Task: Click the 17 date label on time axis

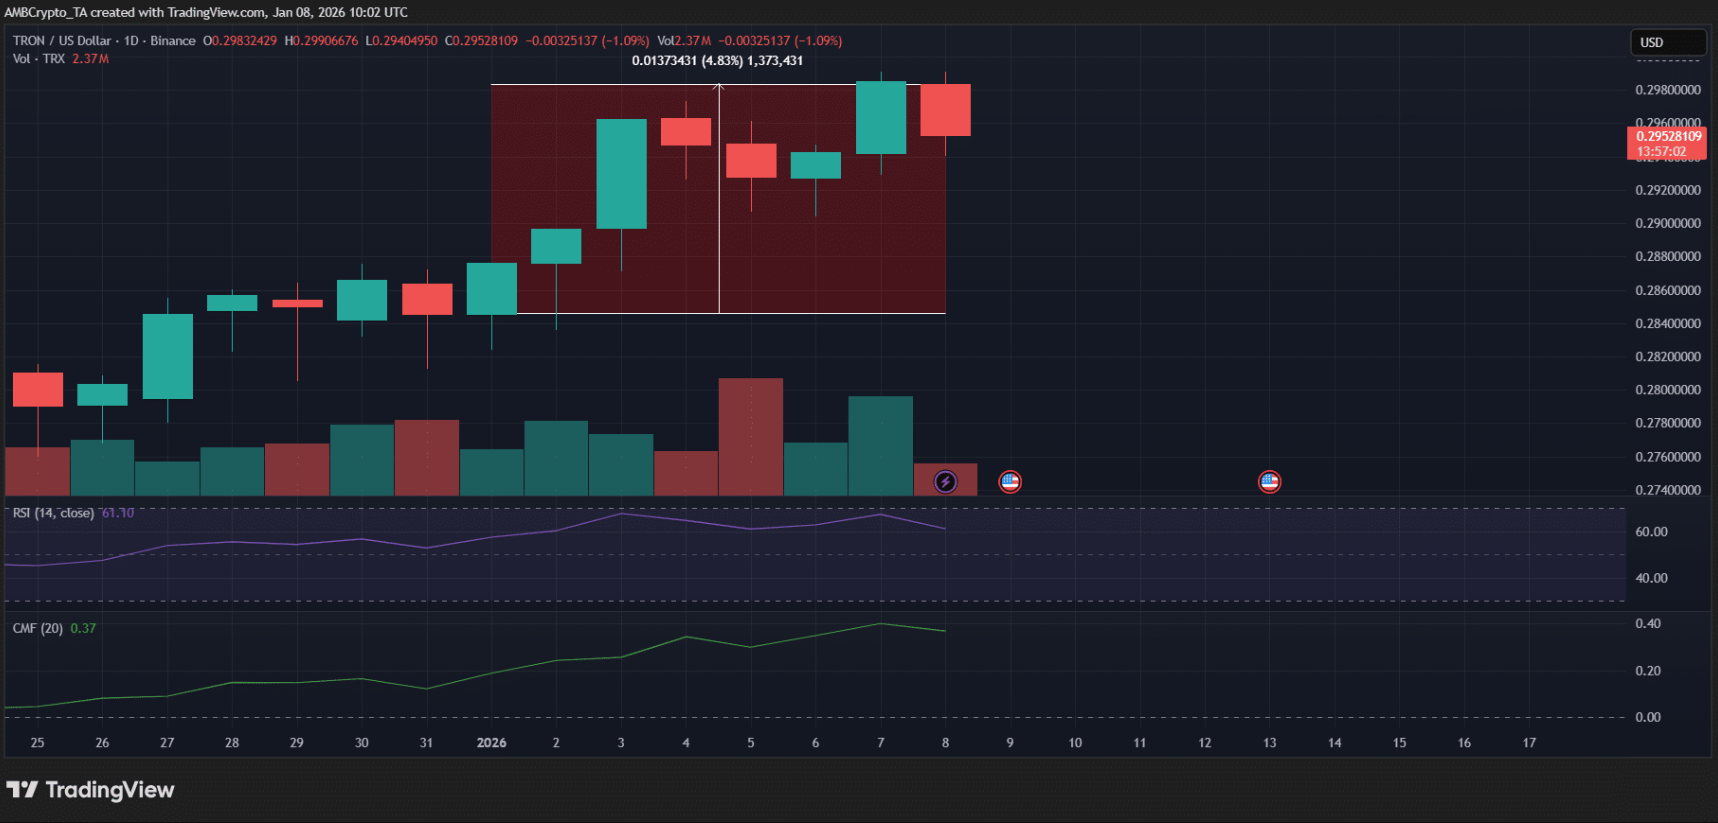Action: (x=1529, y=743)
